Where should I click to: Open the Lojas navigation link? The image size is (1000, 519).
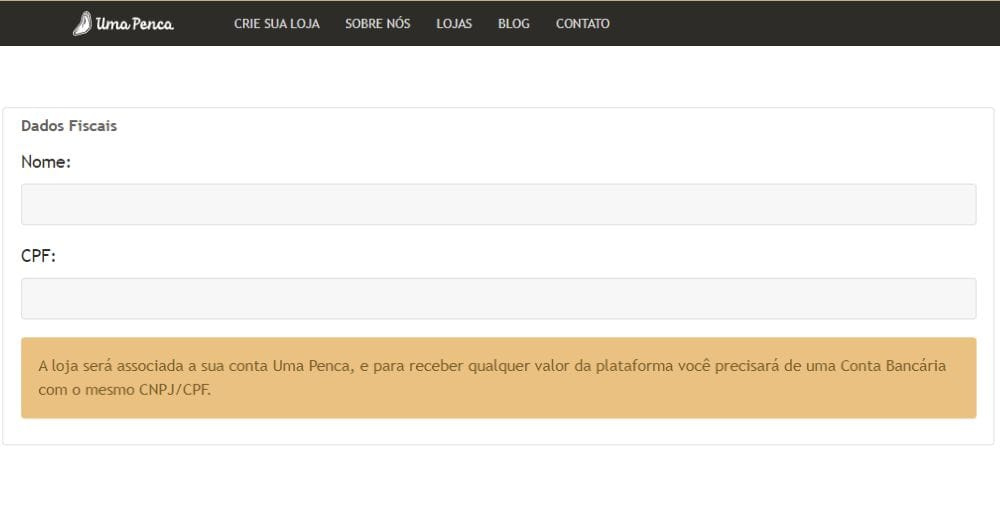[454, 24]
